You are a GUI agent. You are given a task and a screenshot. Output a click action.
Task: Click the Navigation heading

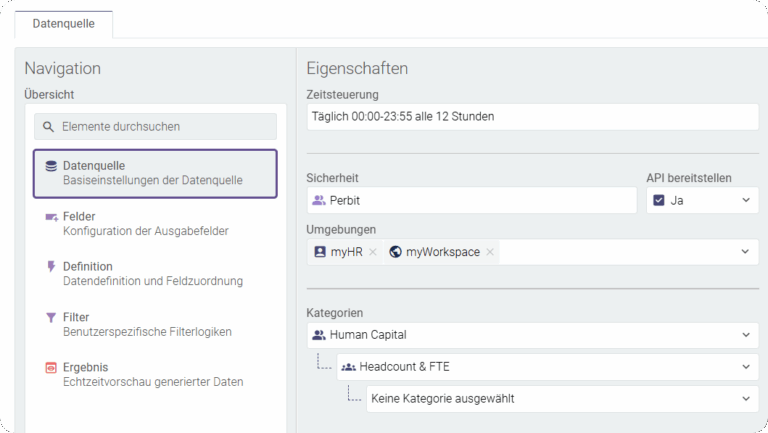(63, 69)
